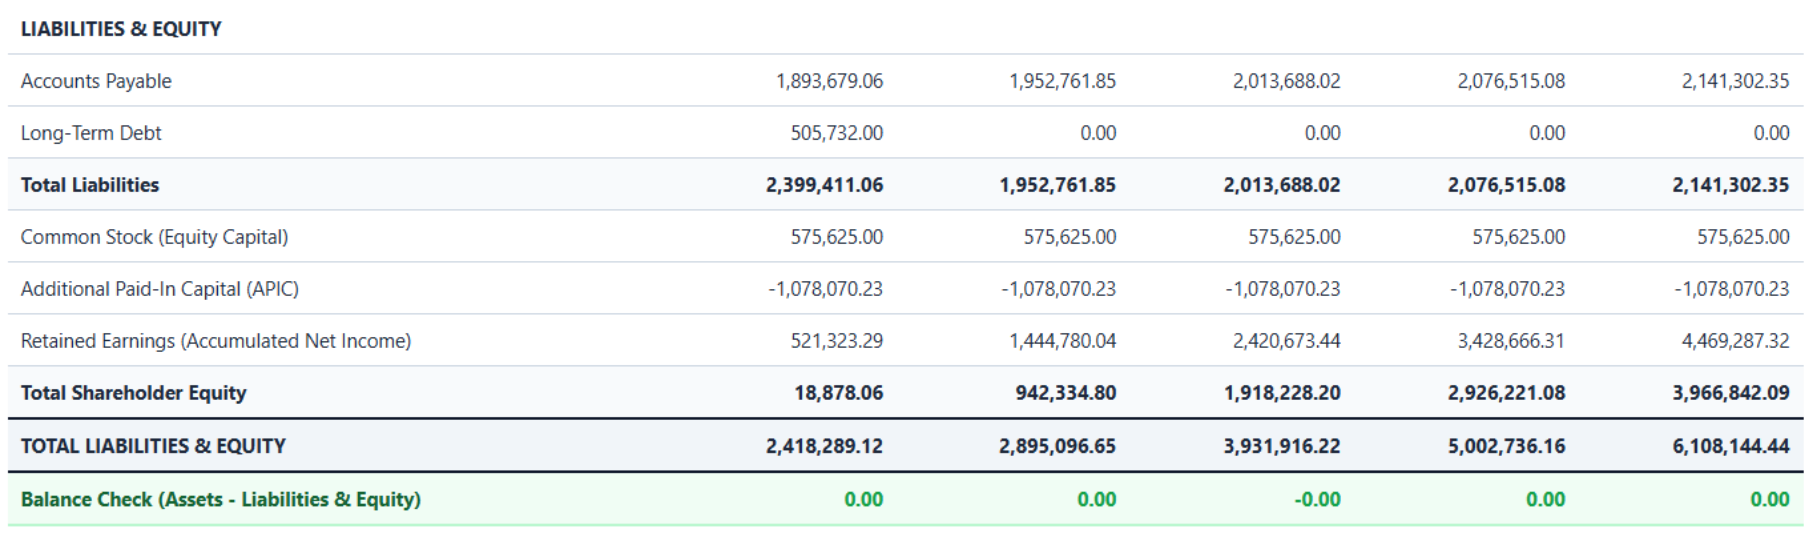This screenshot has width=1809, height=537.
Task: Select total value 2,418,289.12
Action: coord(825,446)
